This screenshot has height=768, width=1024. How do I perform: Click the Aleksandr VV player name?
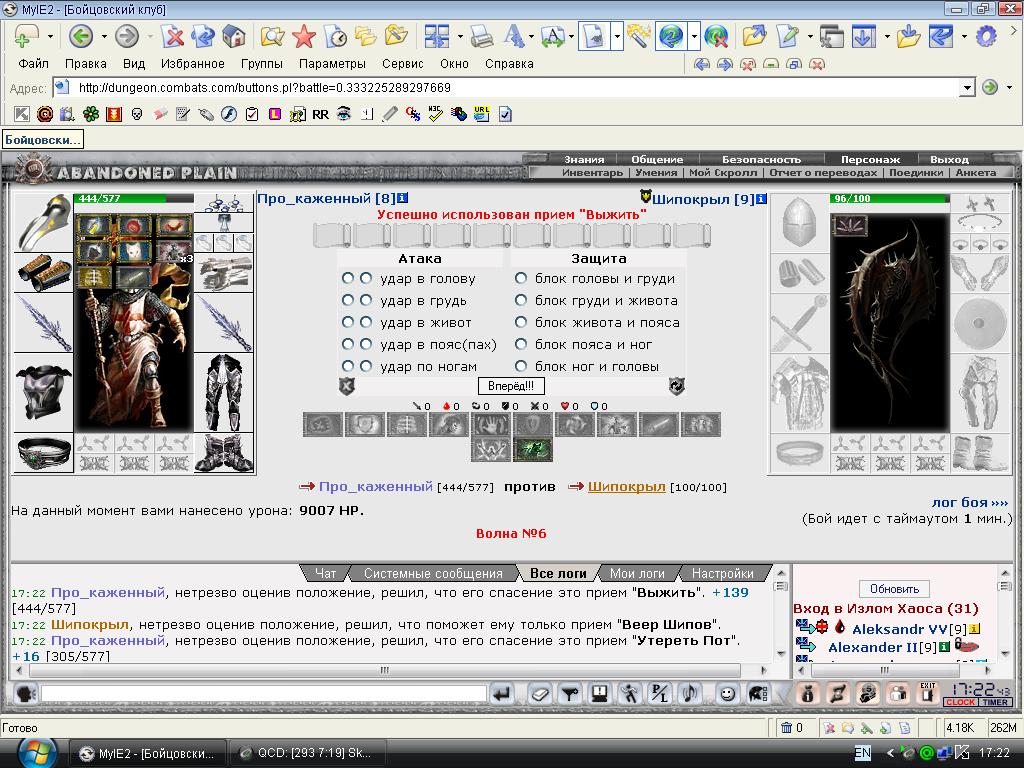[901, 629]
